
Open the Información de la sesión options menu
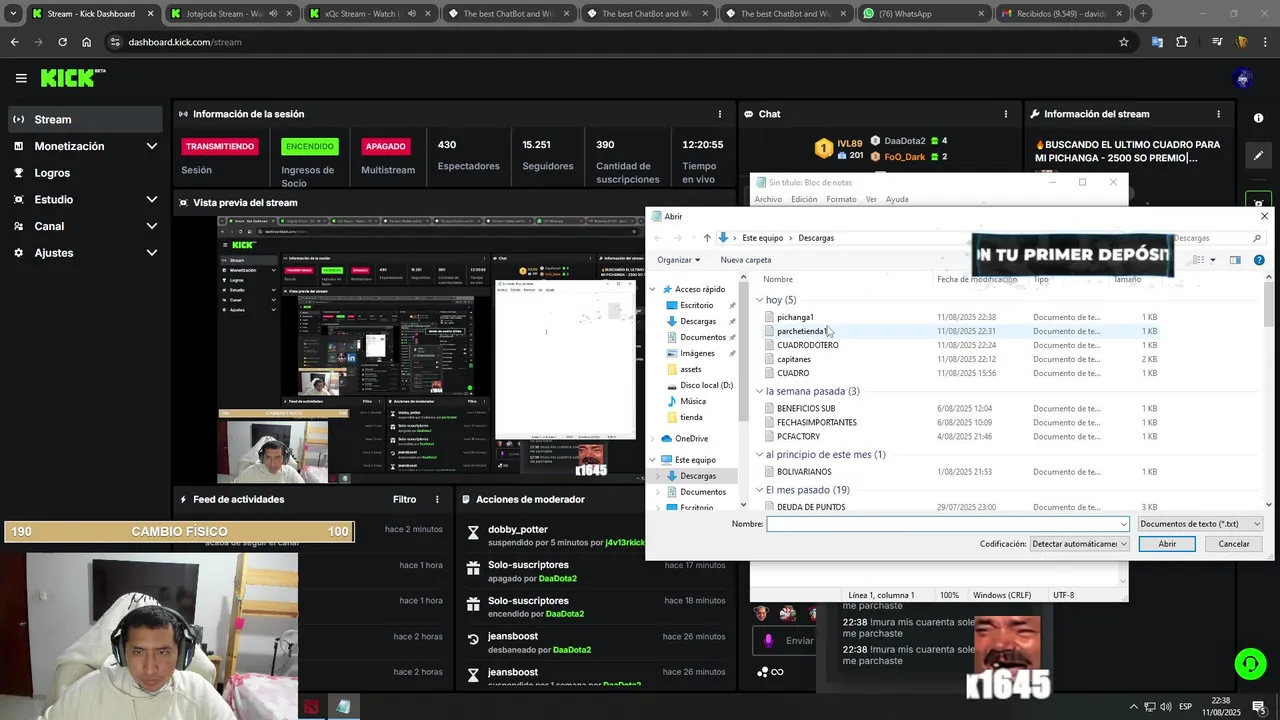pyautogui.click(x=720, y=114)
